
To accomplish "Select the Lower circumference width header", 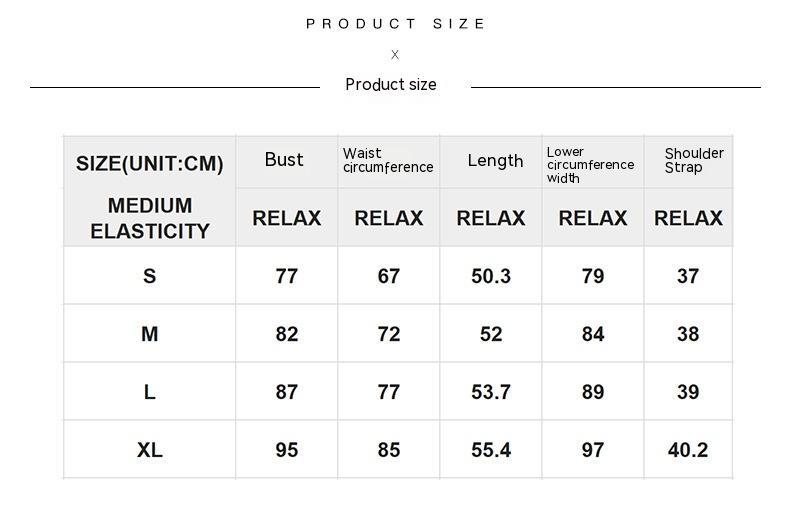I will tap(590, 165).
